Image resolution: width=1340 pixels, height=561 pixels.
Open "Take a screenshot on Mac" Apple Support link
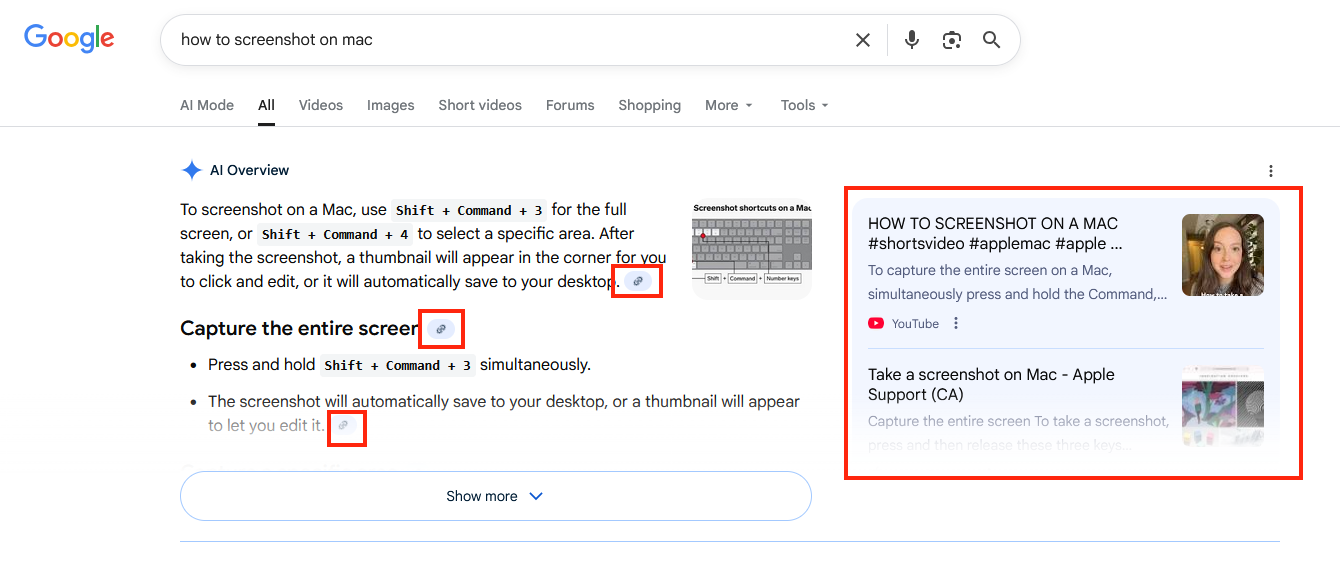coord(990,384)
